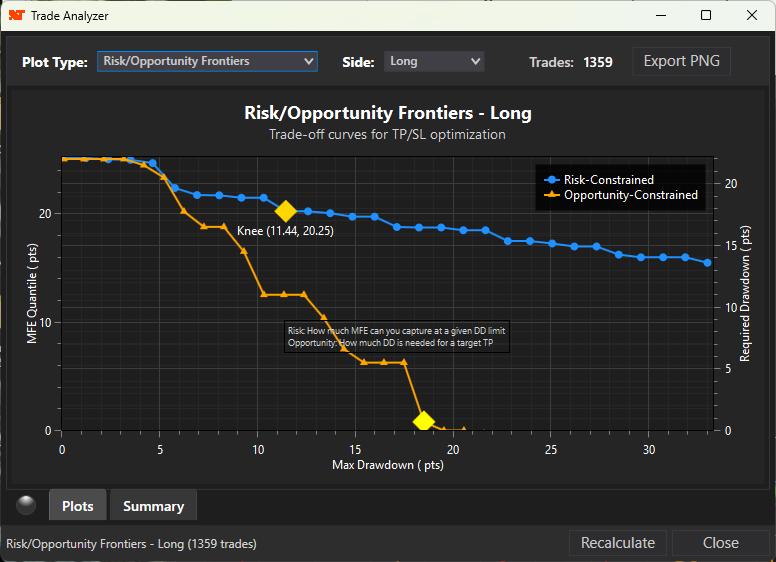776x562 pixels.
Task: Maximize the Trade Analyzer window
Action: (x=706, y=16)
